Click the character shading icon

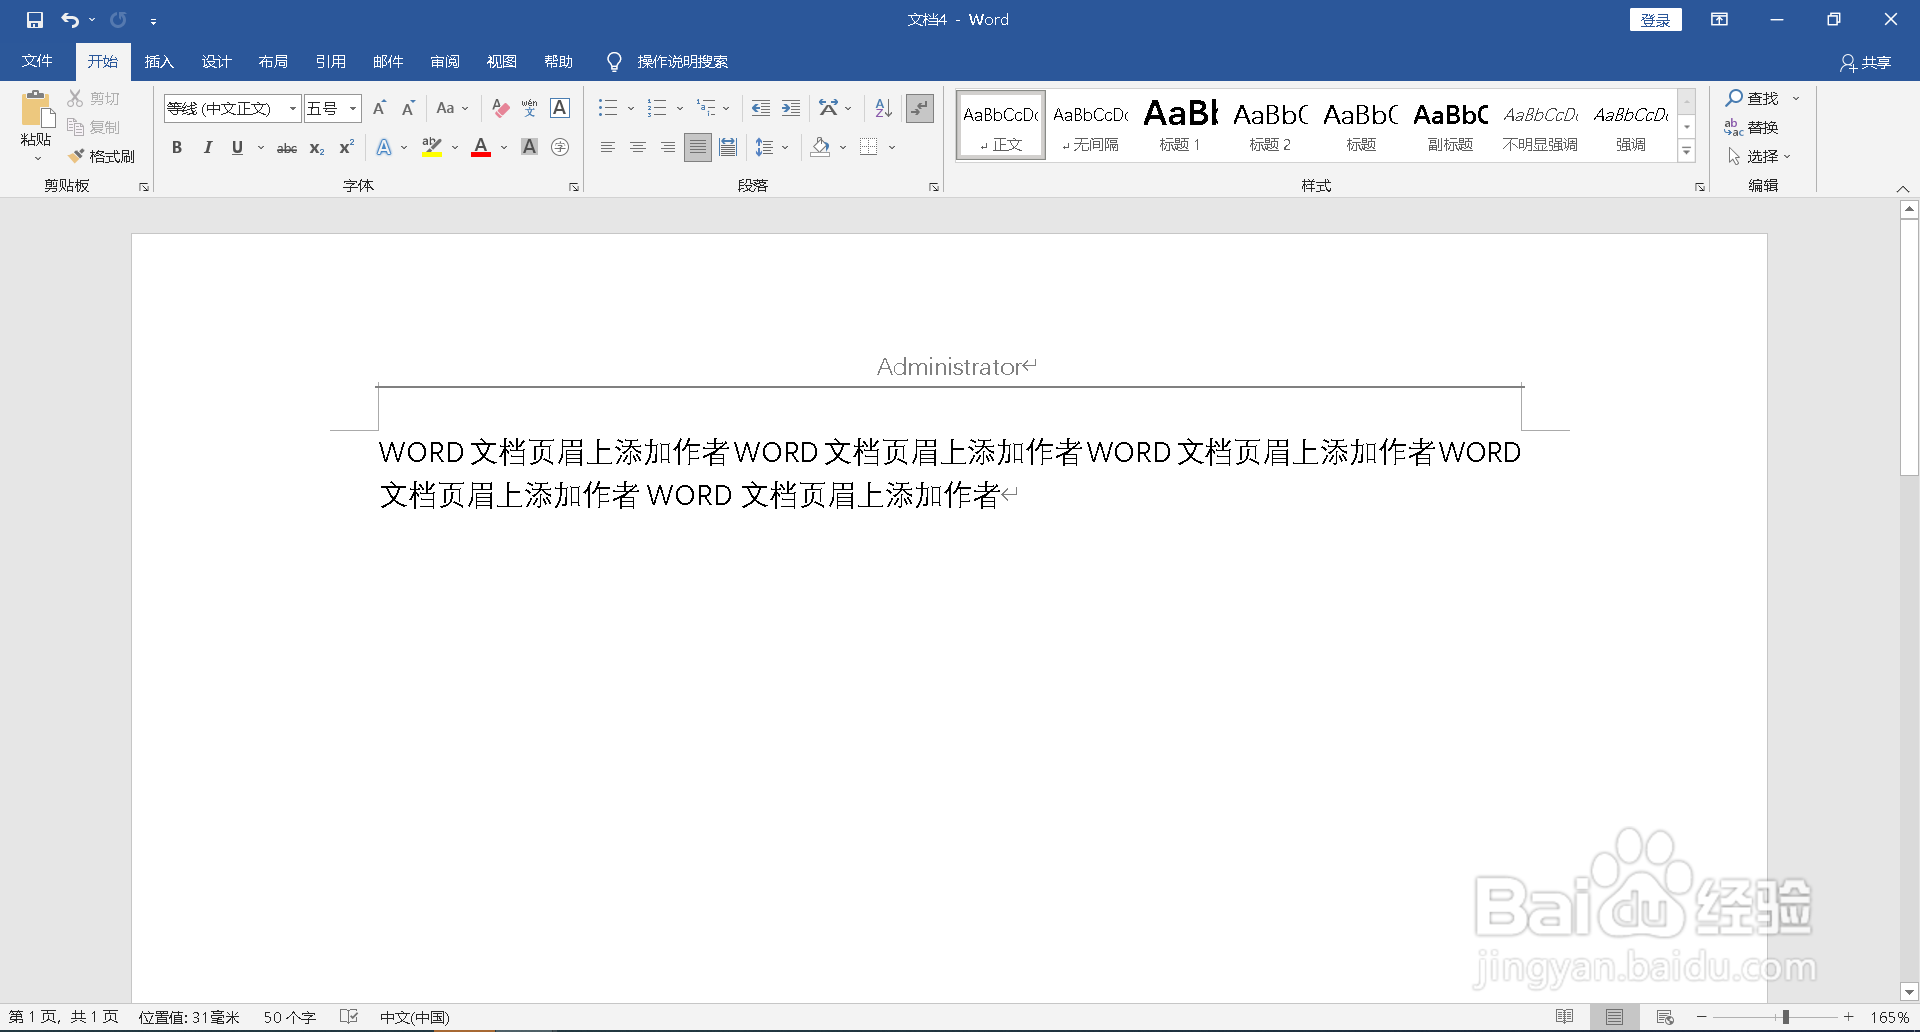(530, 148)
